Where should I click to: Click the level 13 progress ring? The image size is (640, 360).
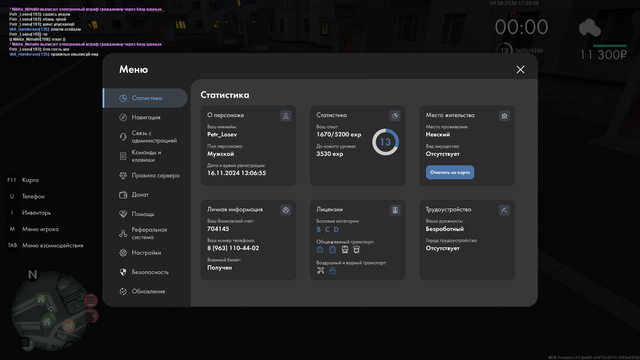(x=385, y=142)
